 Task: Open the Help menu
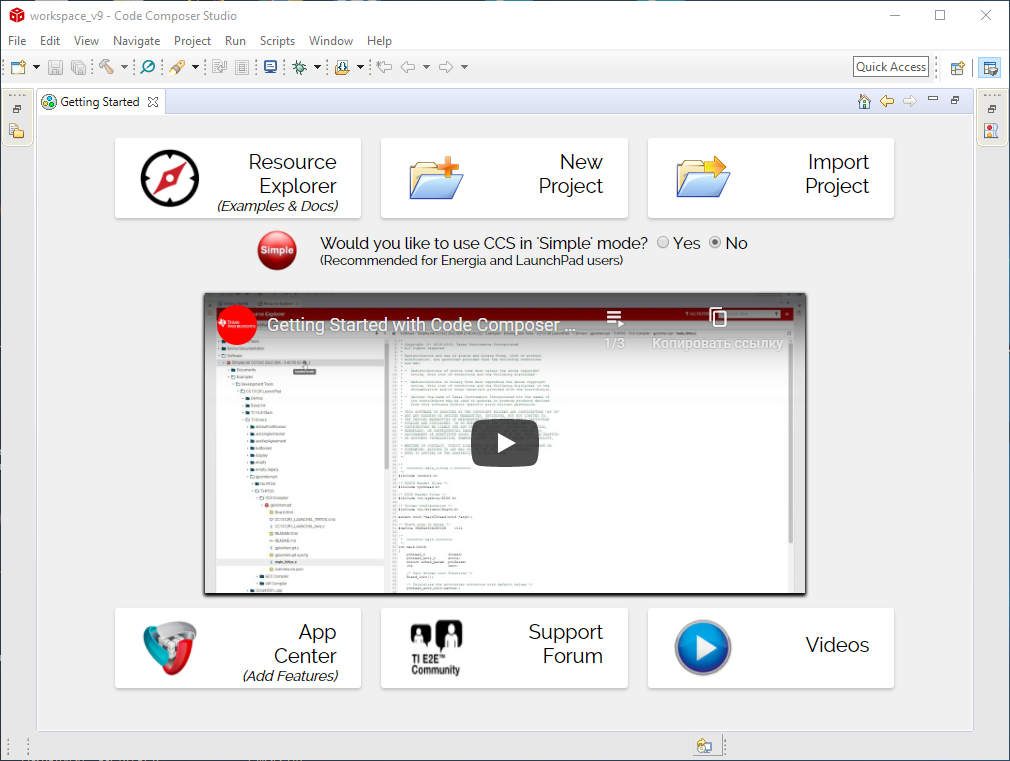pyautogui.click(x=379, y=41)
